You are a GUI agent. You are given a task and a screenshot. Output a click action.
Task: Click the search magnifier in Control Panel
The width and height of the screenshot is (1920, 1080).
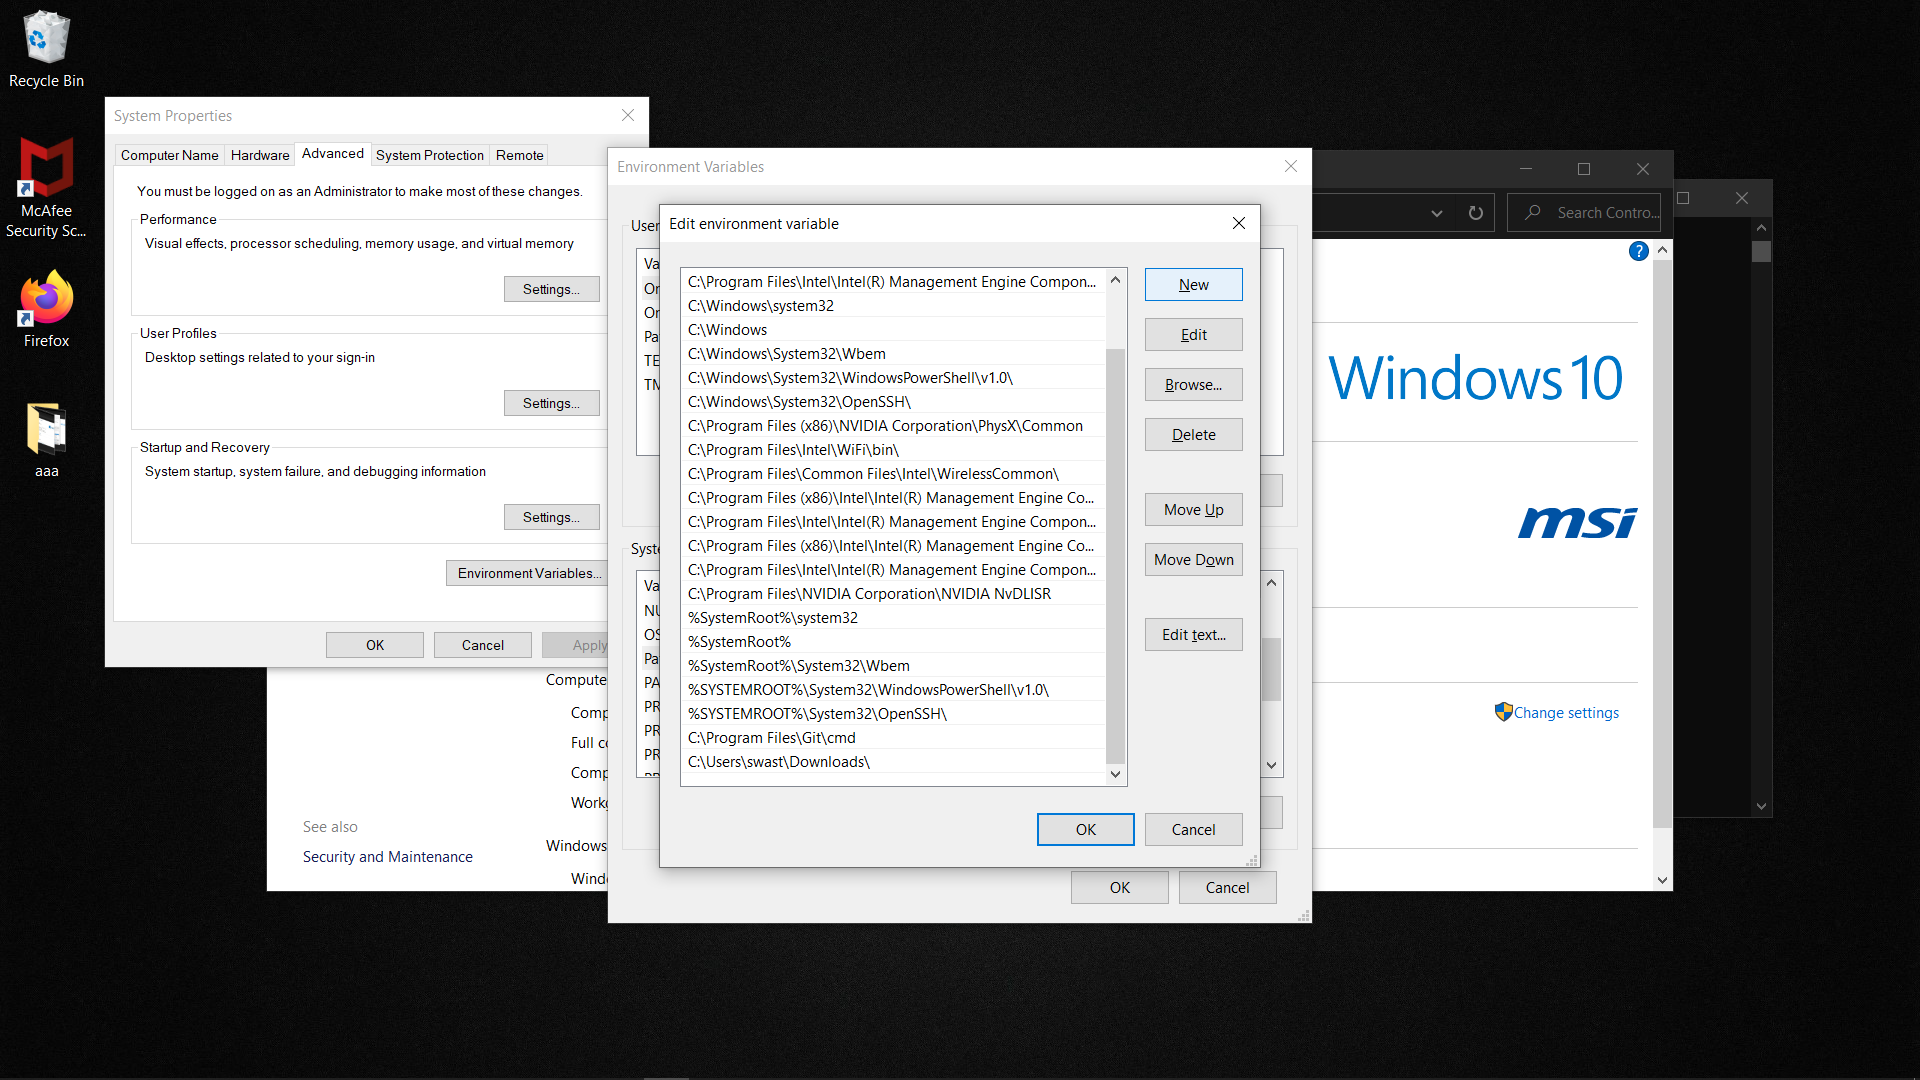pos(1532,213)
